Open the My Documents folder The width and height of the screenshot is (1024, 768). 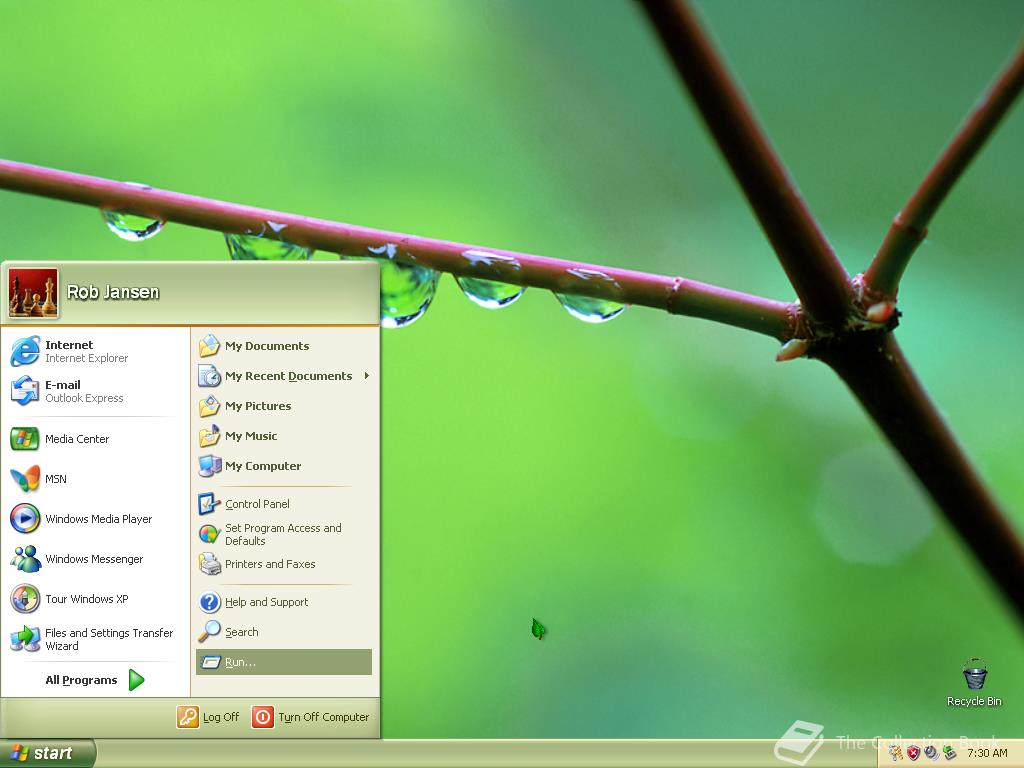(284, 345)
